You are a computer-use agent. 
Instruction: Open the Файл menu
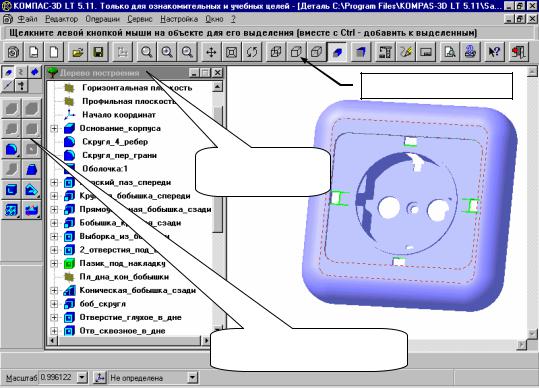pos(27,19)
